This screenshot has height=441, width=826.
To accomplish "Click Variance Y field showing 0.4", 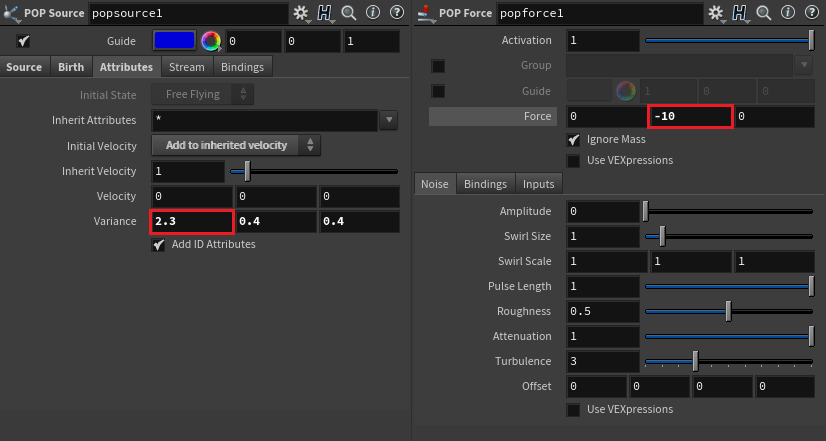I will pos(277,221).
